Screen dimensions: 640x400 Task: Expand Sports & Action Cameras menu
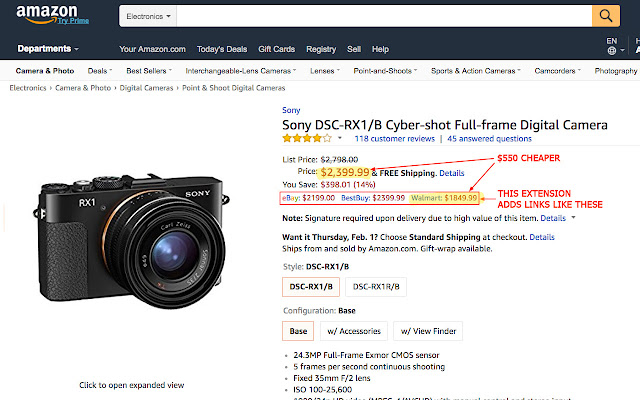(476, 71)
